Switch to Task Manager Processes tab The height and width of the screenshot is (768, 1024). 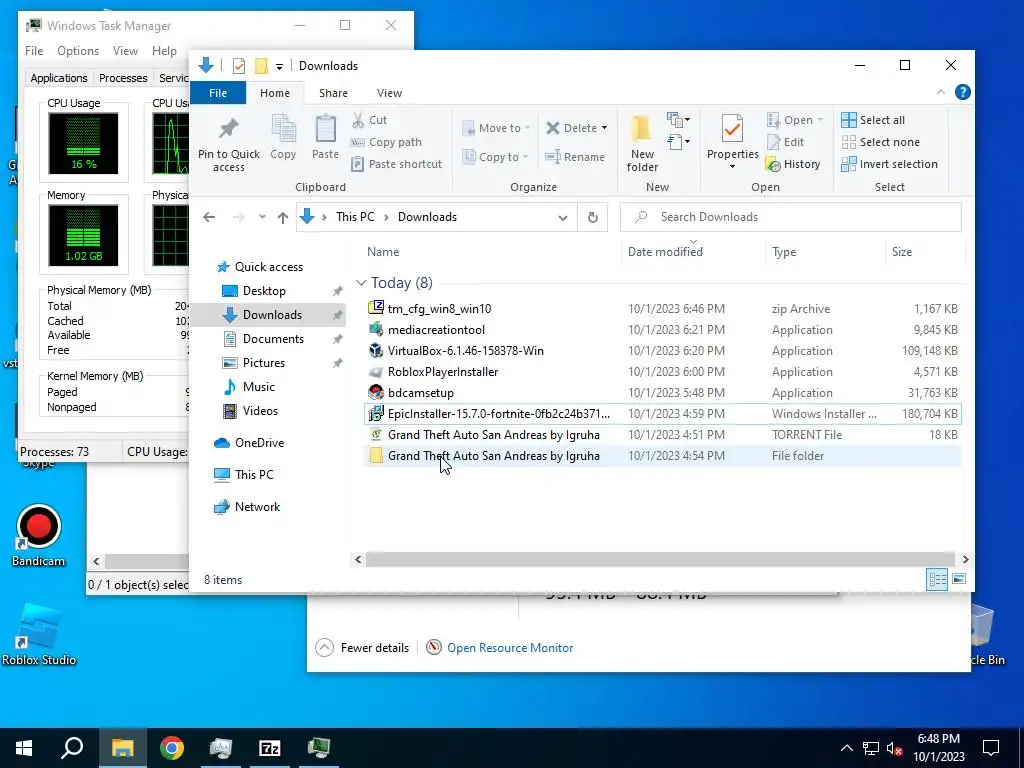(123, 78)
